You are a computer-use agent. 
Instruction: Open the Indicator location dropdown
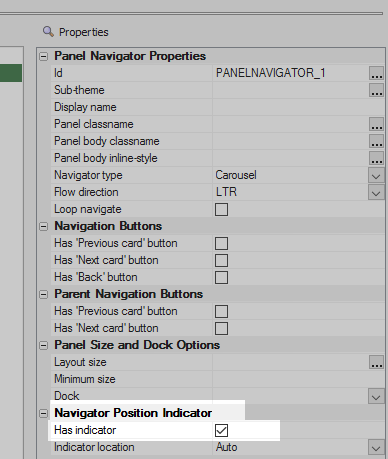(376, 447)
